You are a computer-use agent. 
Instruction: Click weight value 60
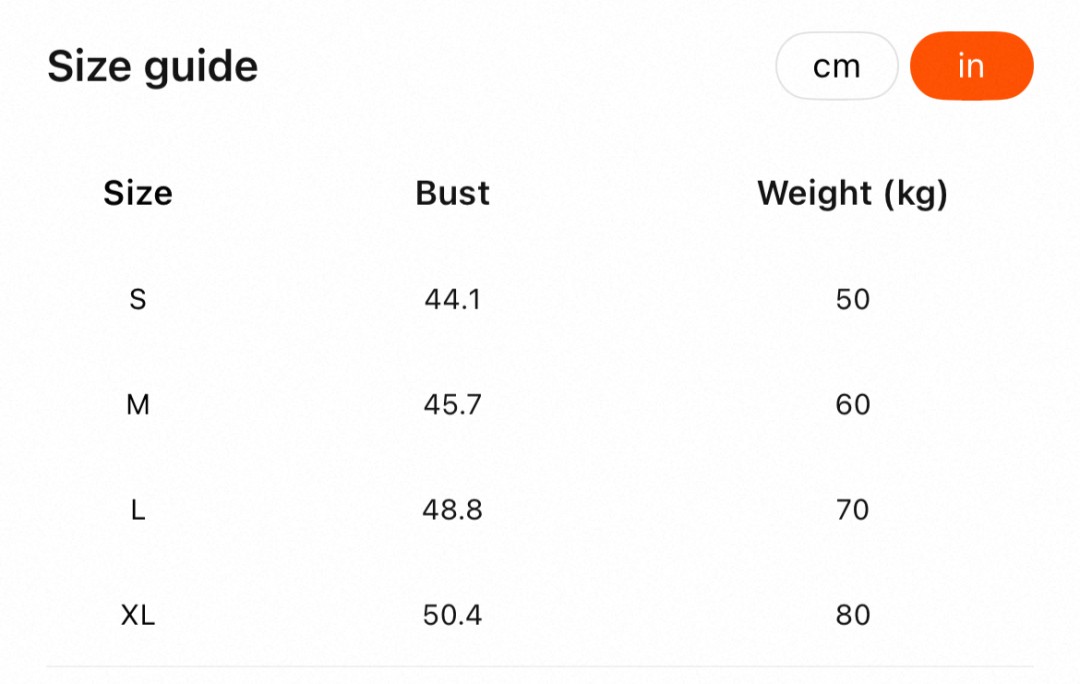point(853,405)
